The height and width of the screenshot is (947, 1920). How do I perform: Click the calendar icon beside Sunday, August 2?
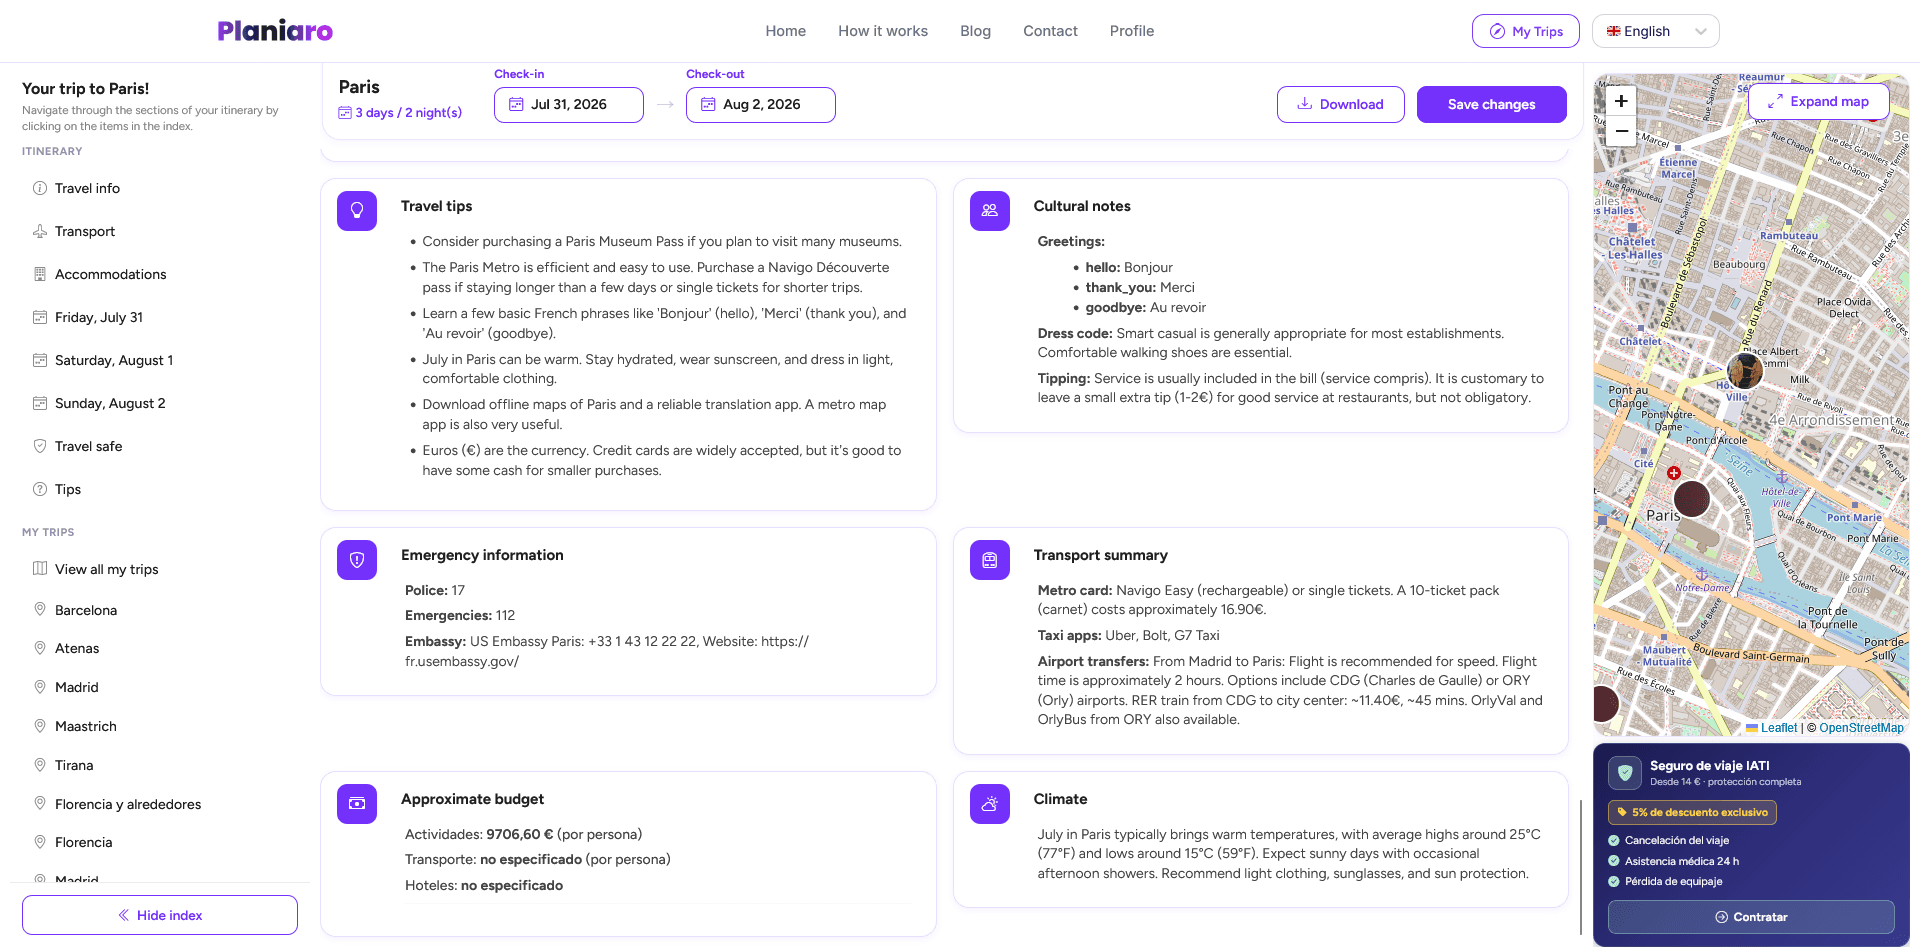[x=40, y=403]
